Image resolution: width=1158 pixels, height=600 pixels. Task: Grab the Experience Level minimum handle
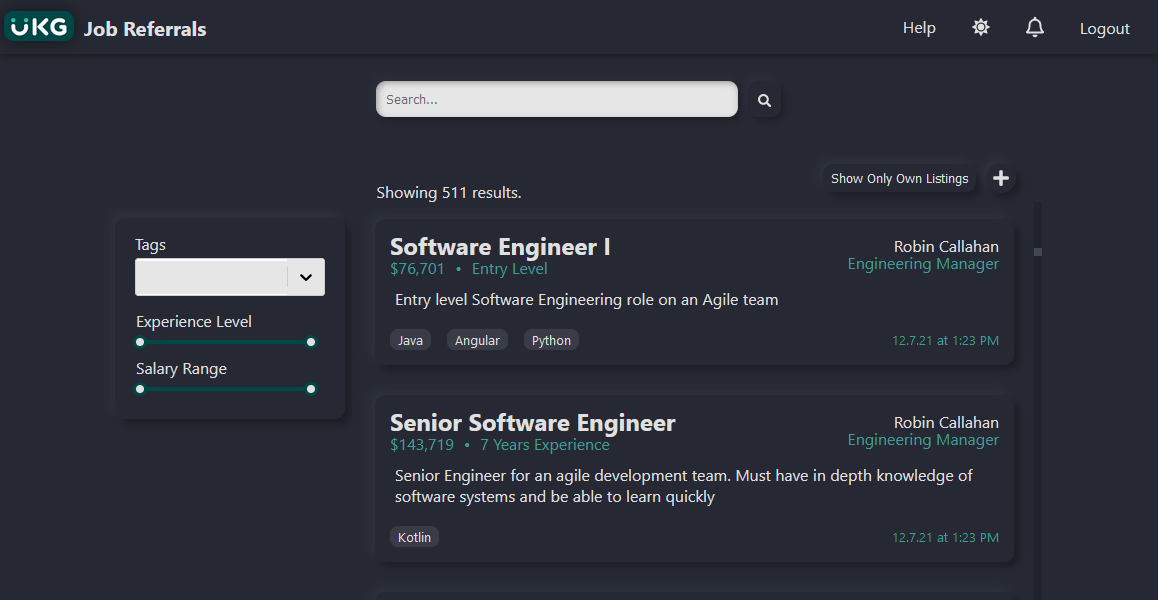pos(140,342)
